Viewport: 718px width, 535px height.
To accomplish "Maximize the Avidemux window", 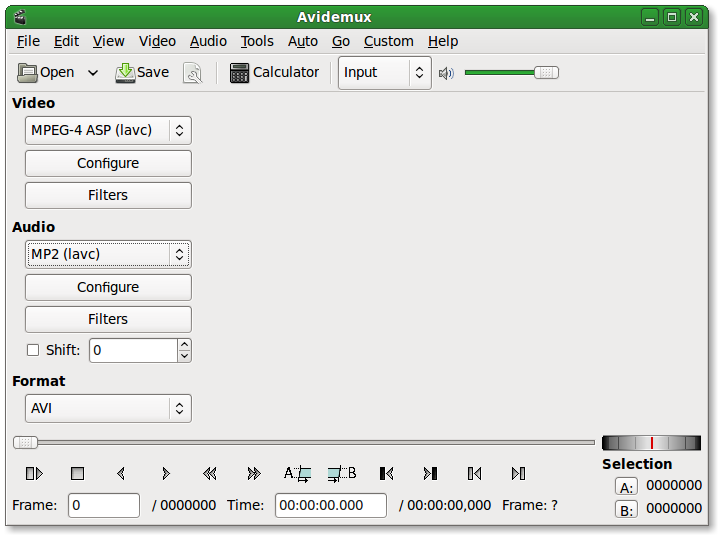I will click(672, 17).
